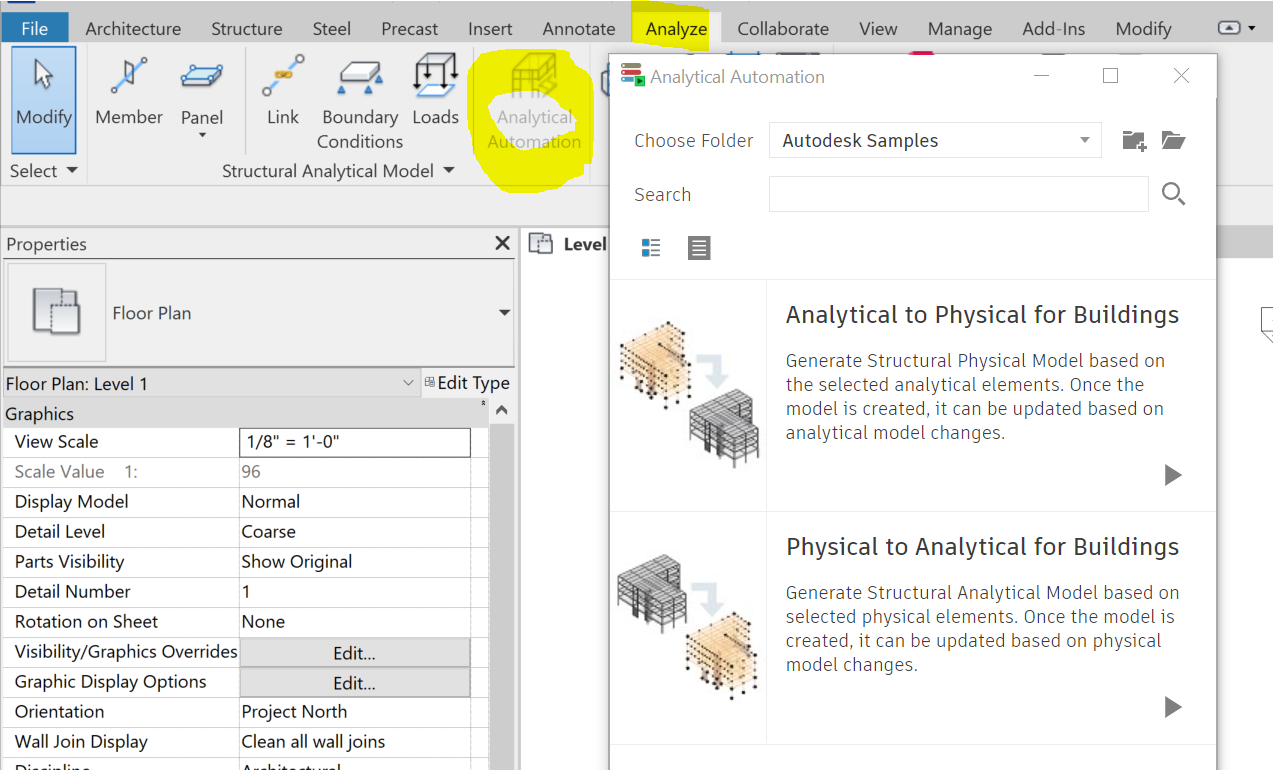Image resolution: width=1273 pixels, height=770 pixels.
Task: Switch to thumbnail list view of automations
Action: click(651, 247)
